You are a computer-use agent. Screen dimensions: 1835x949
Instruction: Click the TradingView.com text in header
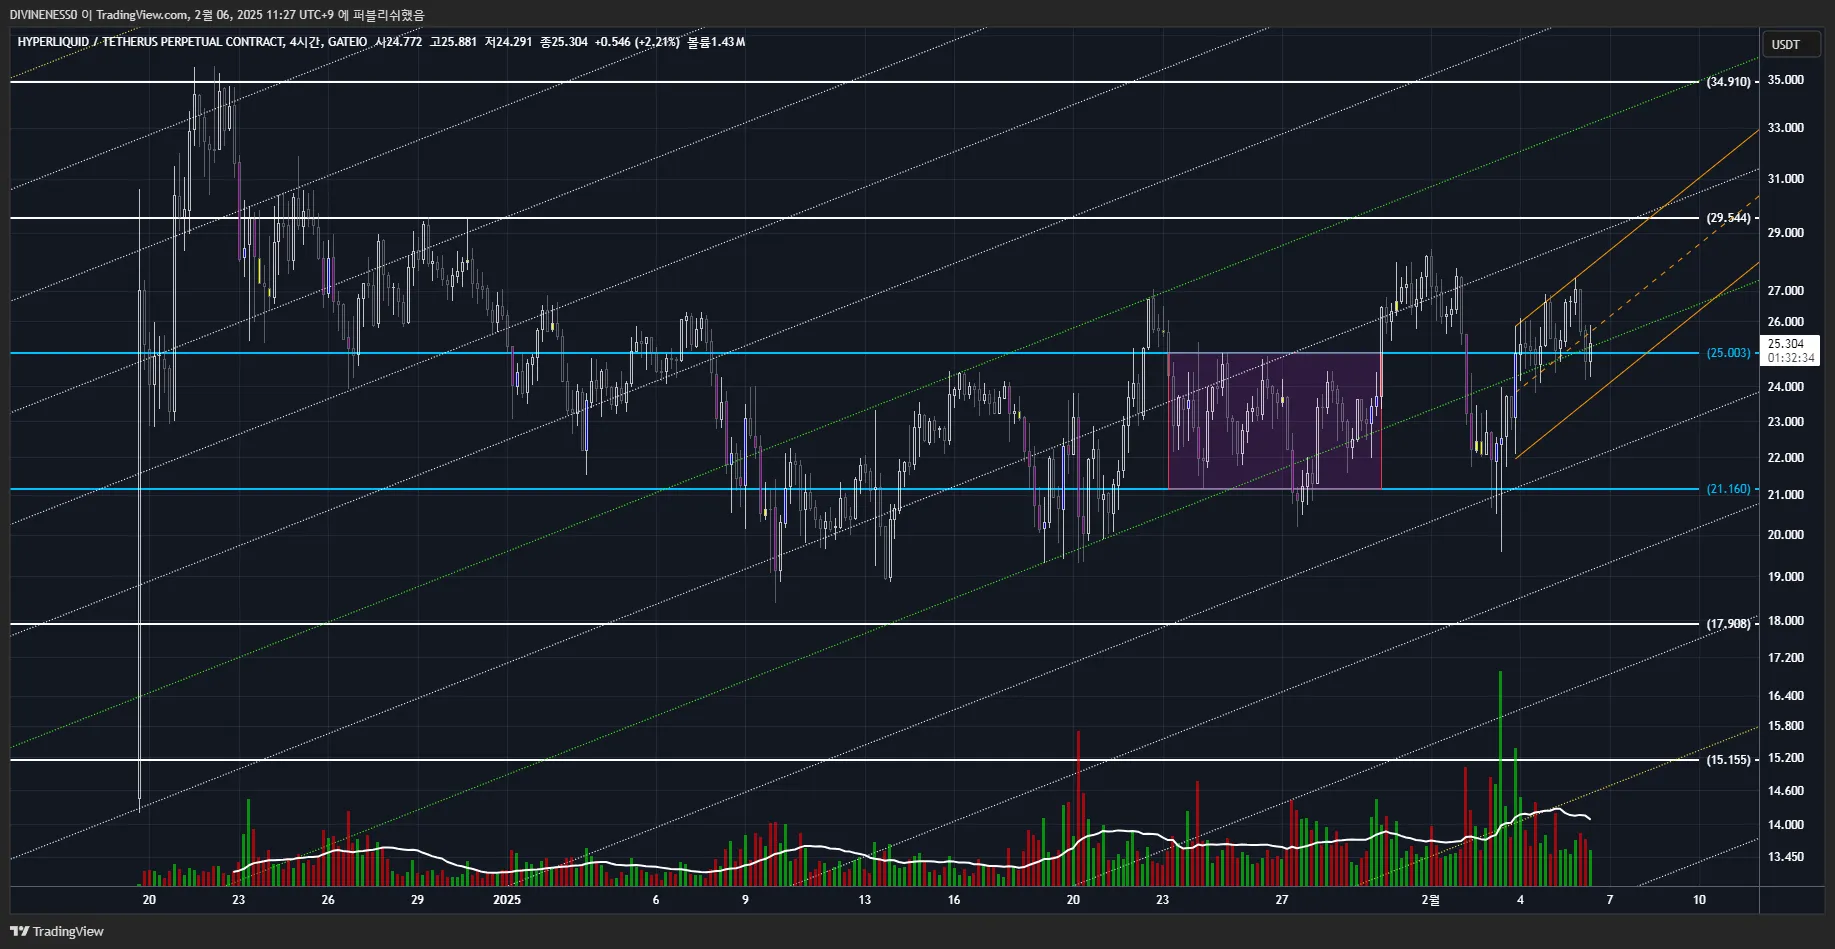[142, 15]
